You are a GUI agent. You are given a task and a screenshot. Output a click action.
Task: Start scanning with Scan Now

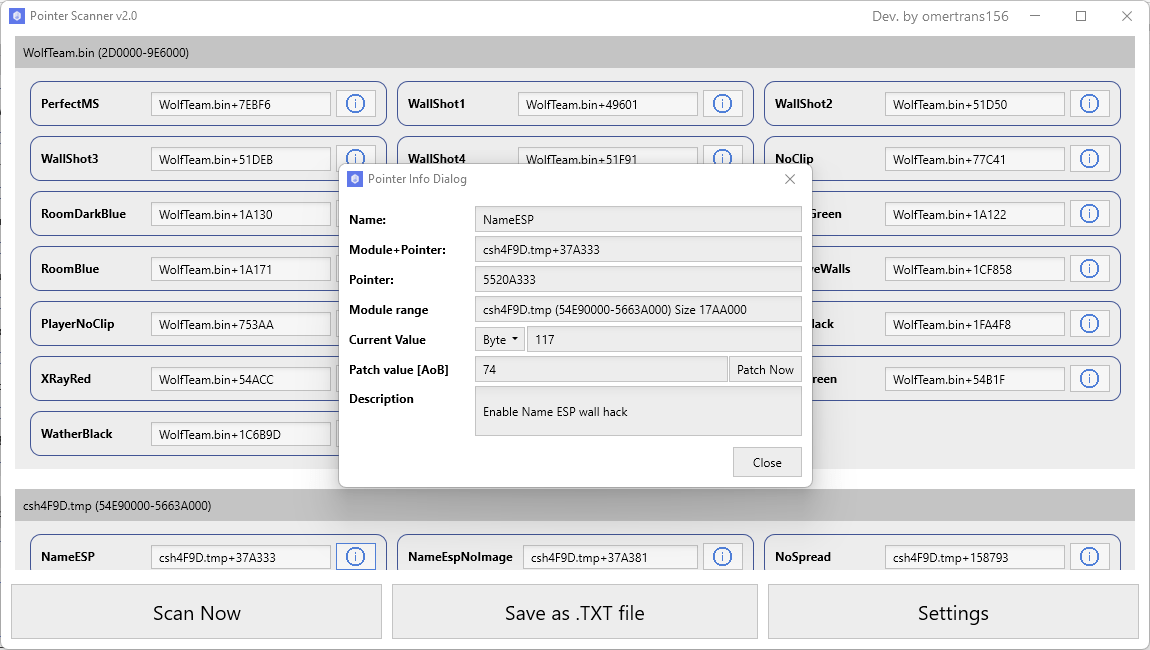[x=197, y=612]
